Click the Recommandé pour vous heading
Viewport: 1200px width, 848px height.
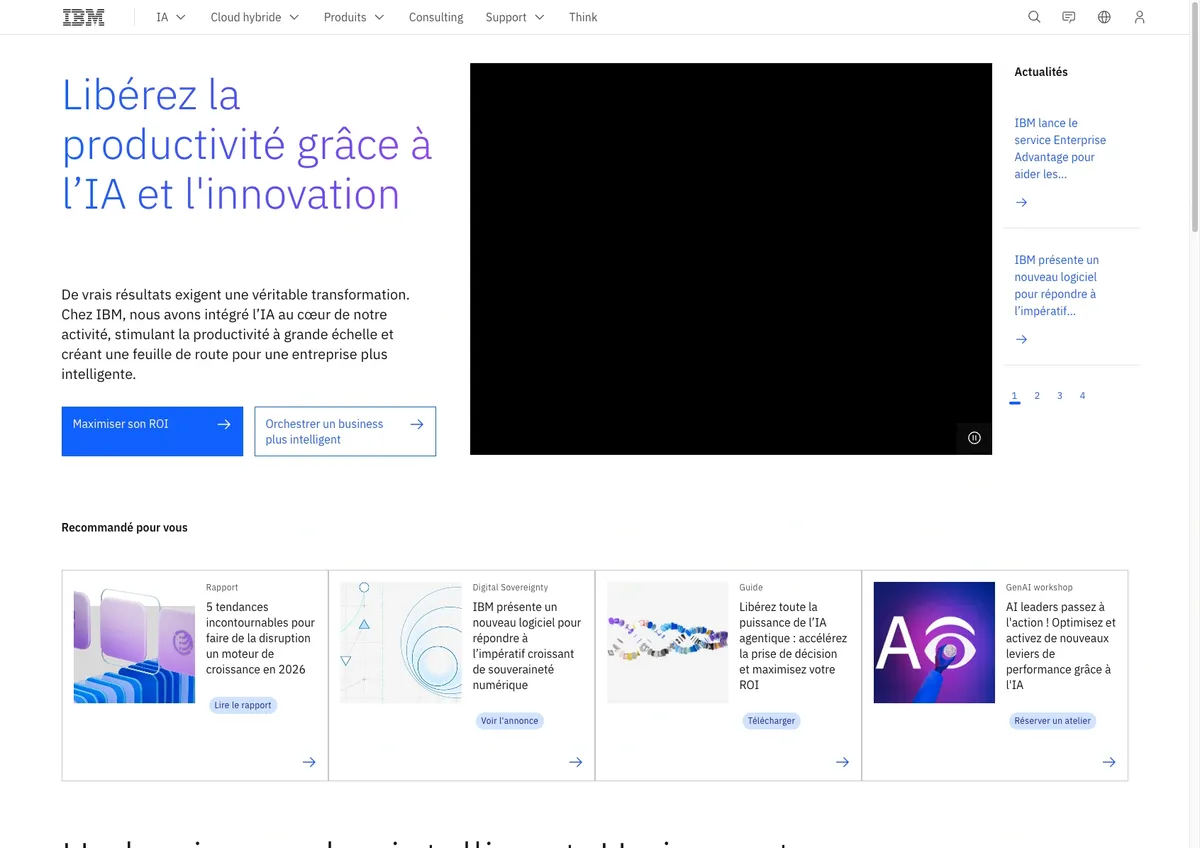tap(124, 527)
